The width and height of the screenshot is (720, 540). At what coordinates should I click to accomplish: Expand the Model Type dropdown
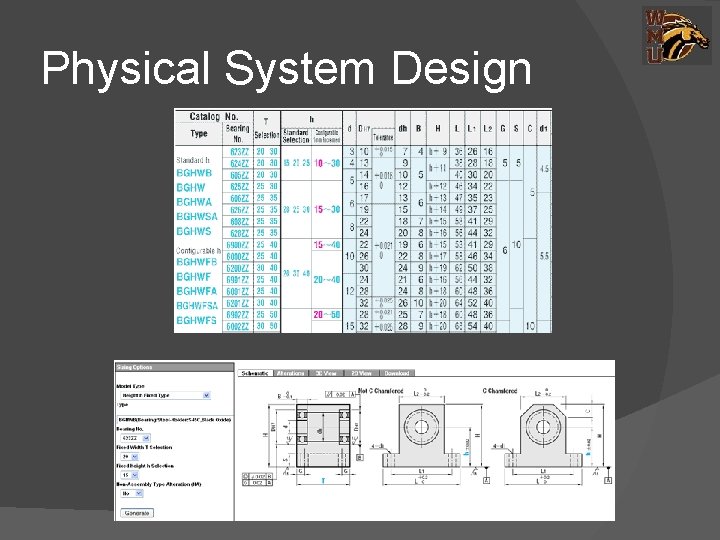tap(165, 395)
